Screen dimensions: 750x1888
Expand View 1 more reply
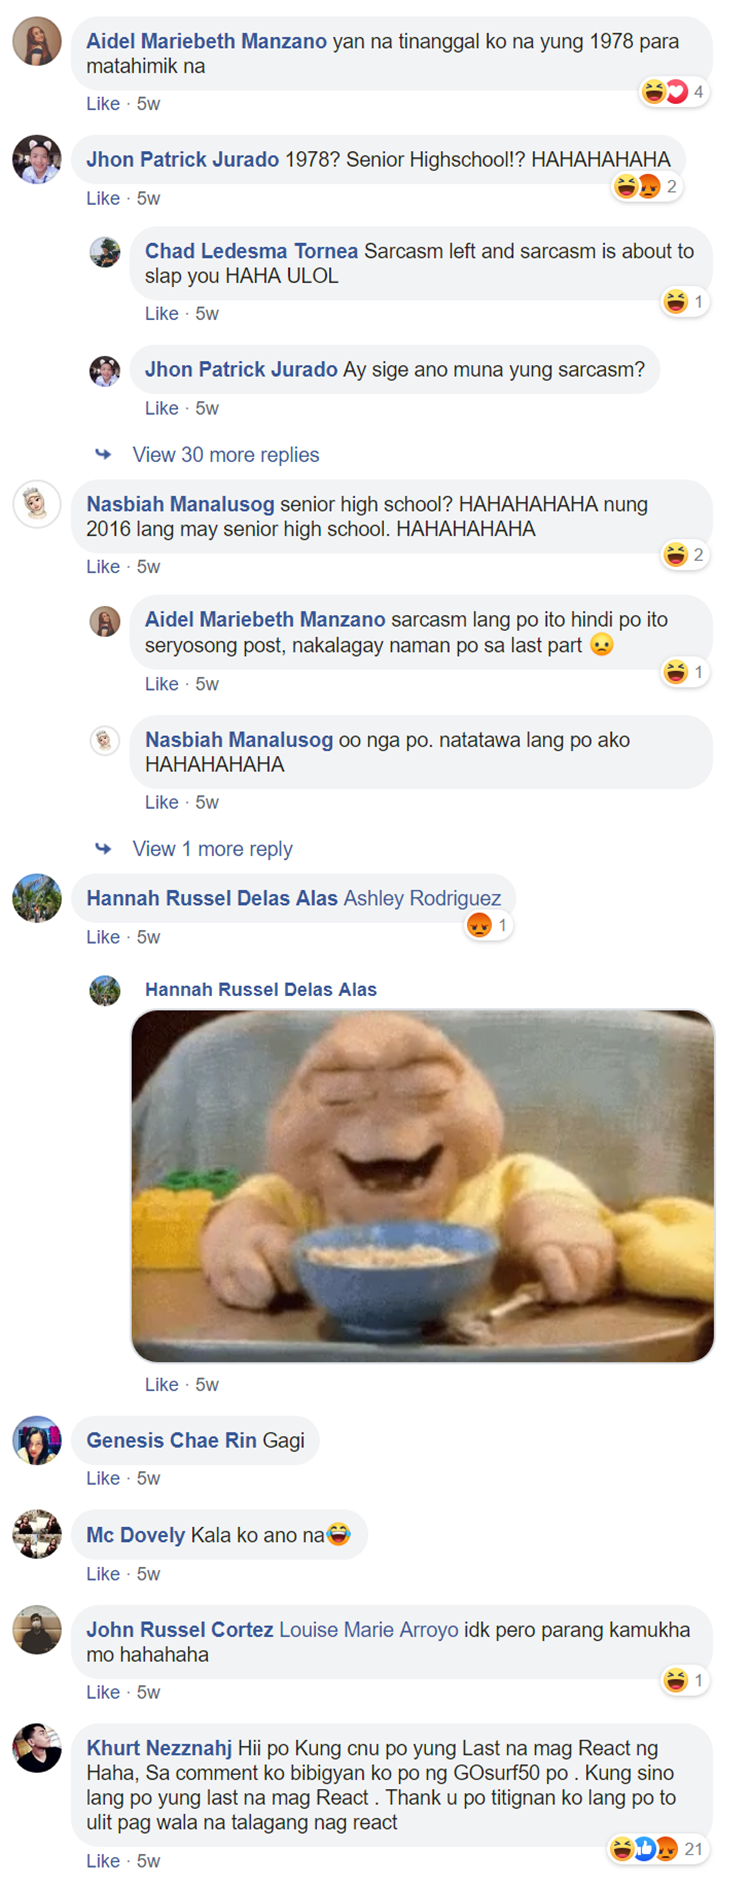[213, 849]
